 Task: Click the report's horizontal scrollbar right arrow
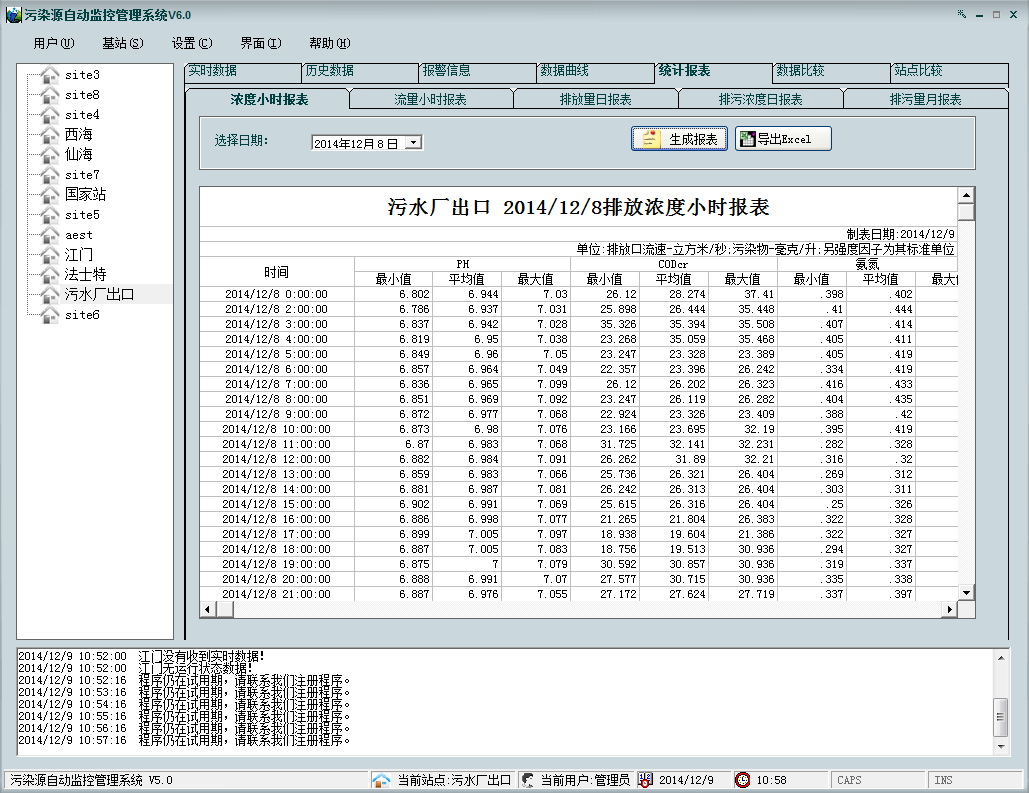(x=951, y=609)
